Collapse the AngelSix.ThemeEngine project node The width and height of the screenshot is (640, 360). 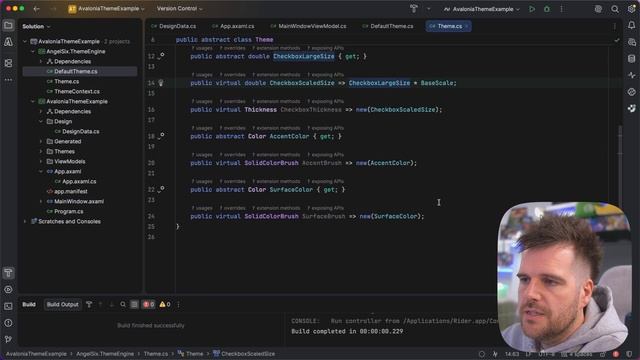33,51
